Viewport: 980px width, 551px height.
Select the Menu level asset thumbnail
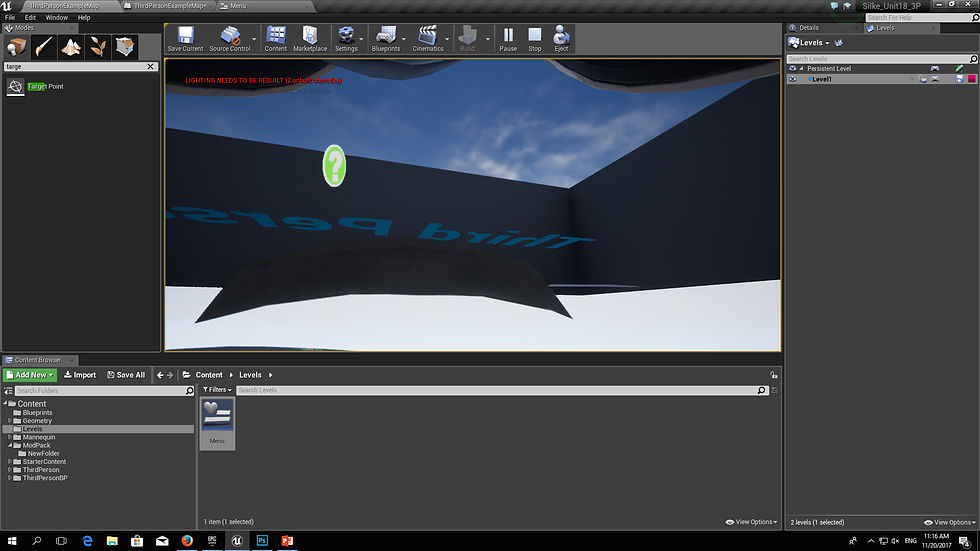(217, 423)
